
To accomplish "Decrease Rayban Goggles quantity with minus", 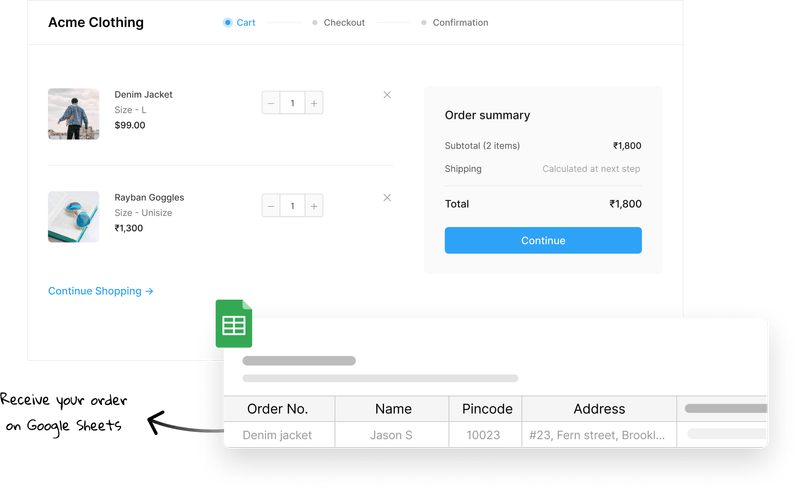I will [x=271, y=206].
